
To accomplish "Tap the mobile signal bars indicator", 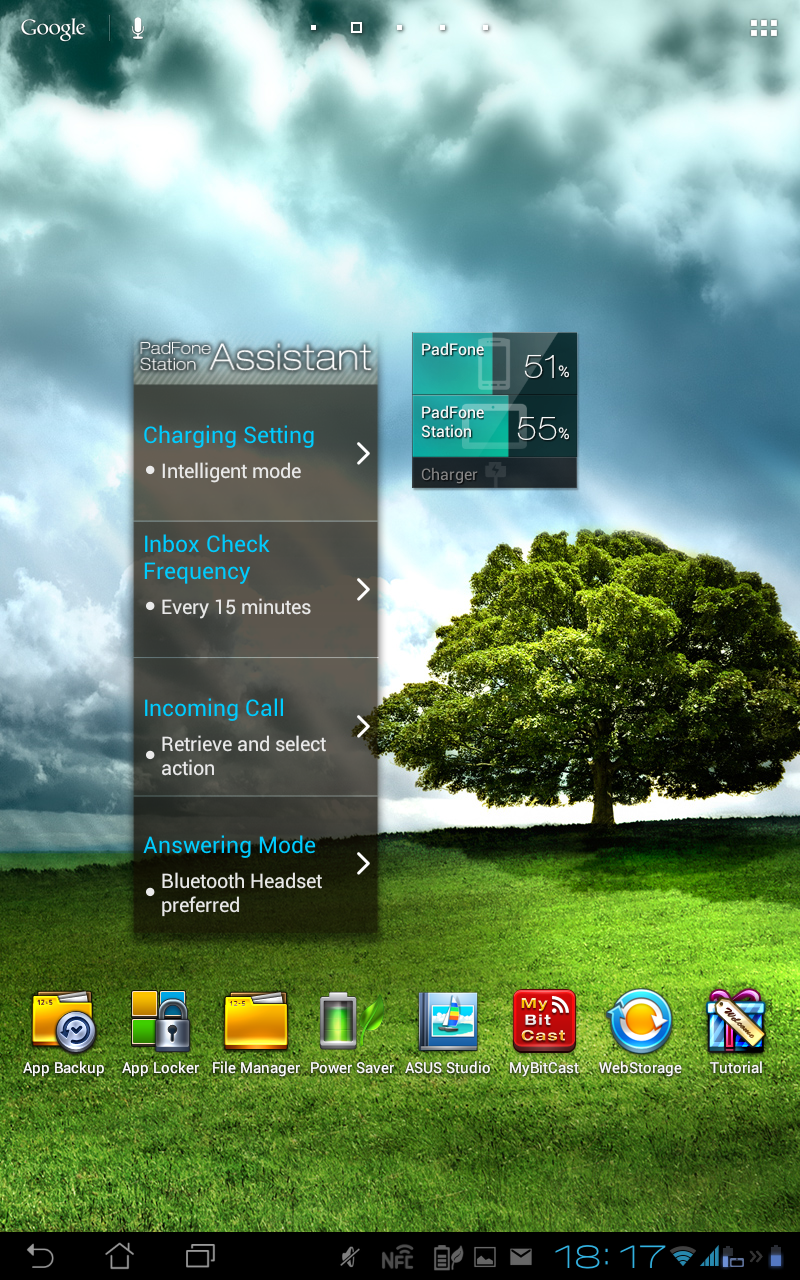I will tap(711, 1257).
